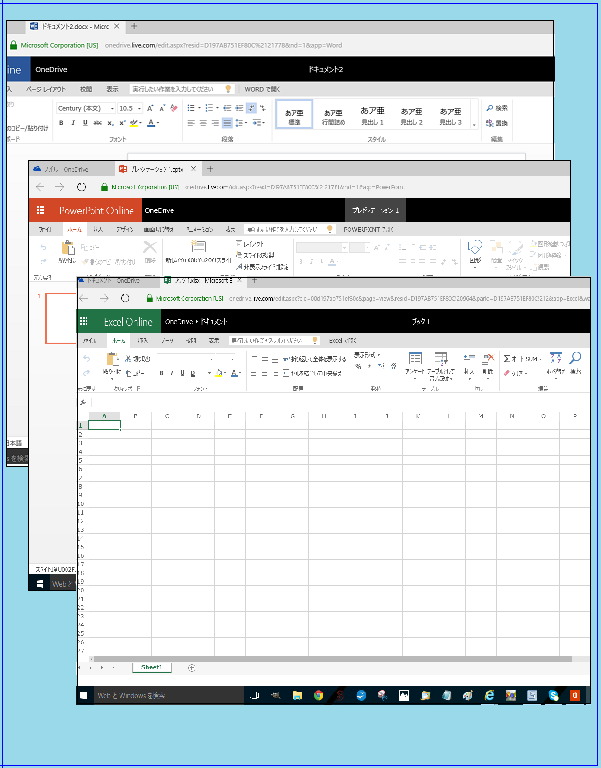Image resolution: width=601 pixels, height=768 pixels.
Task: Open PowerPoint shapes gallery icon
Action: (x=475, y=247)
